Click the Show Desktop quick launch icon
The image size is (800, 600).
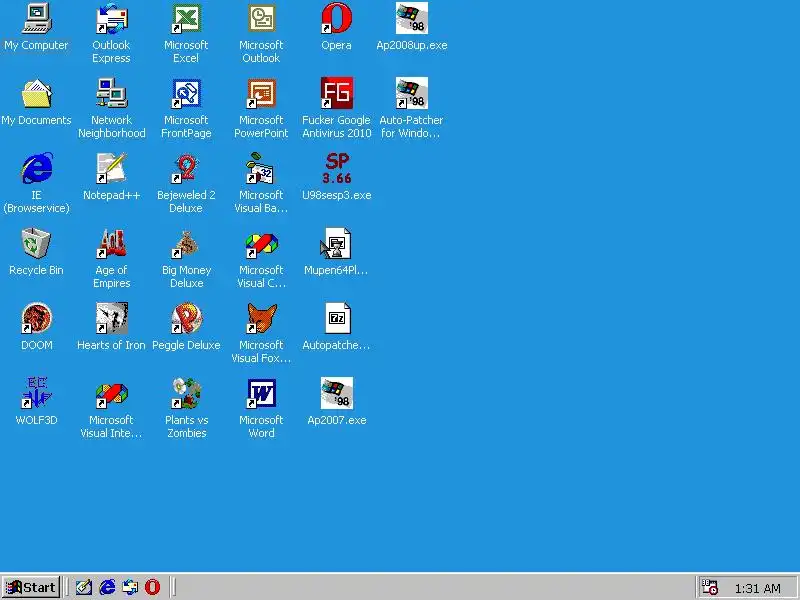click(84, 587)
